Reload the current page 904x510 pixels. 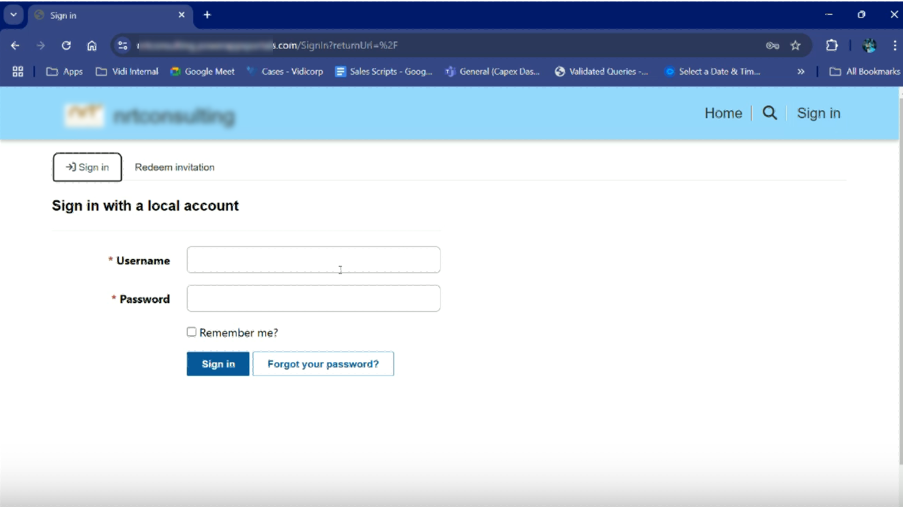coord(66,45)
